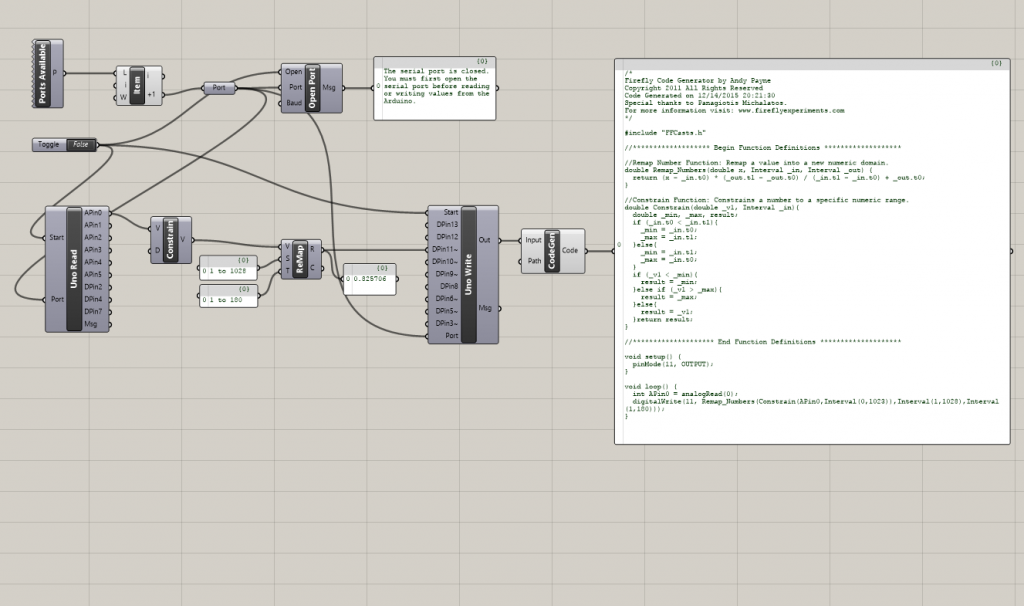The image size is (1024, 606).
Task: Click the APin0 output on Uno Read
Action: tap(95, 213)
